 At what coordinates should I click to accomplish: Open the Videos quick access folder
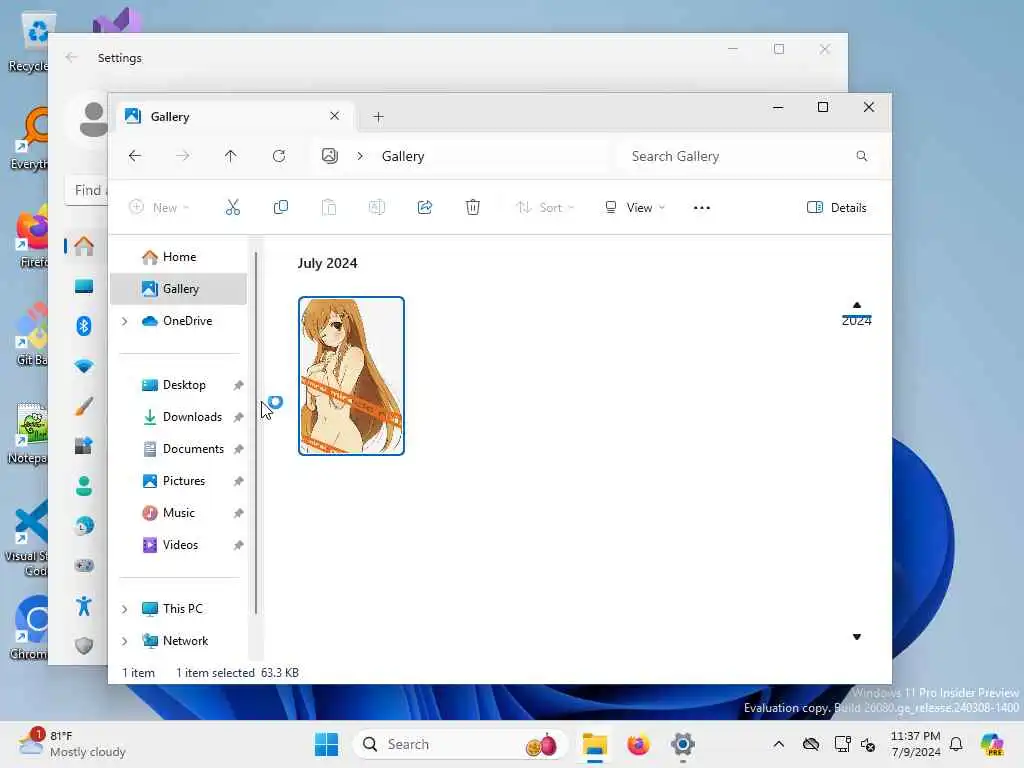pos(178,545)
